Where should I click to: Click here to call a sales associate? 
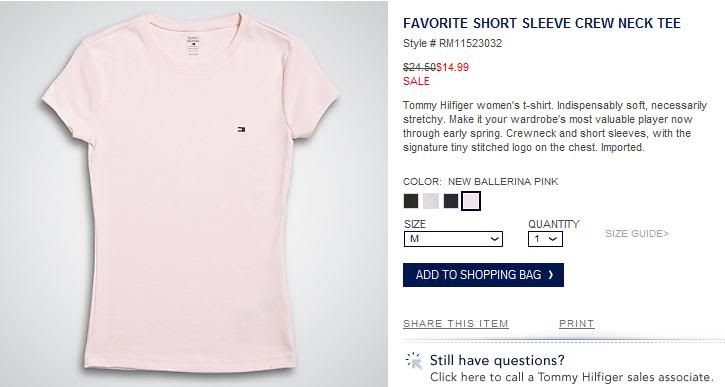click(572, 377)
